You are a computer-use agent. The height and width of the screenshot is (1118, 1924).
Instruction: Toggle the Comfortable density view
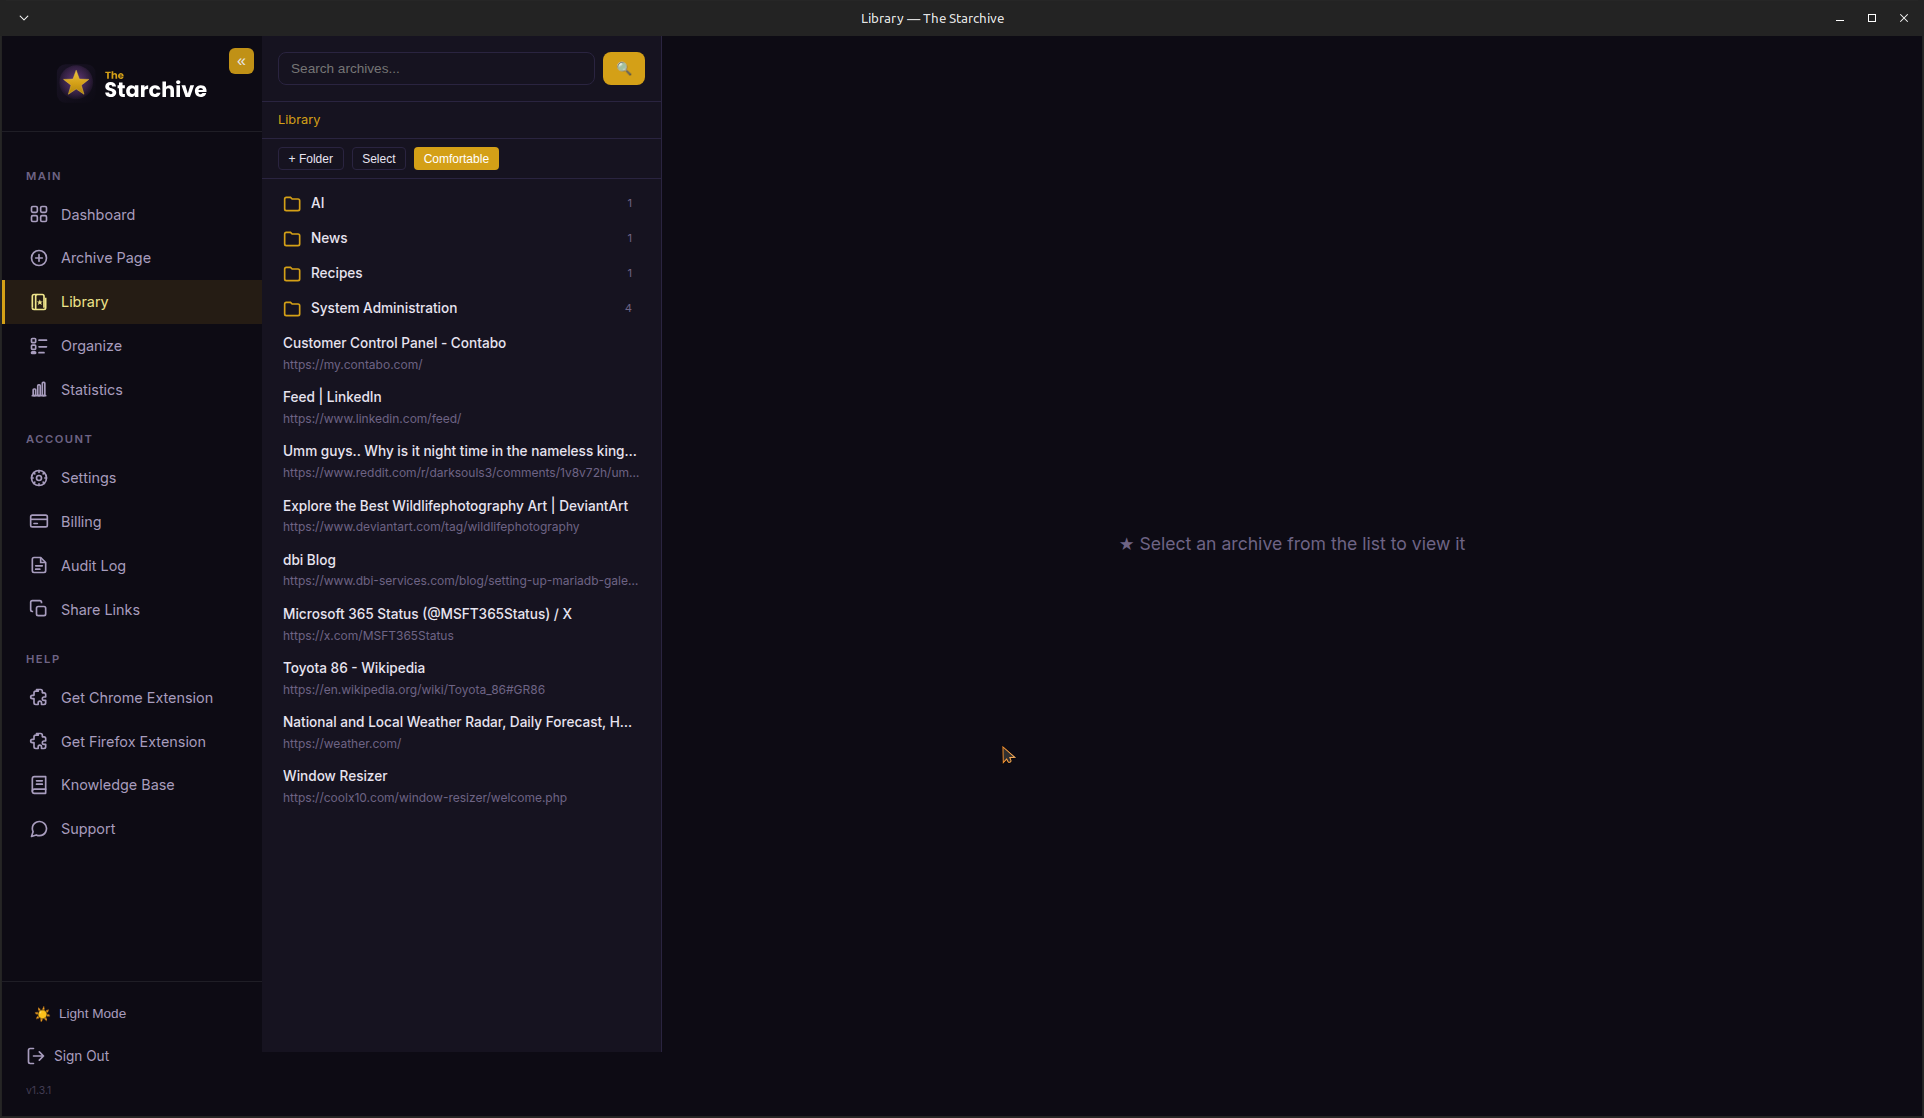coord(456,159)
